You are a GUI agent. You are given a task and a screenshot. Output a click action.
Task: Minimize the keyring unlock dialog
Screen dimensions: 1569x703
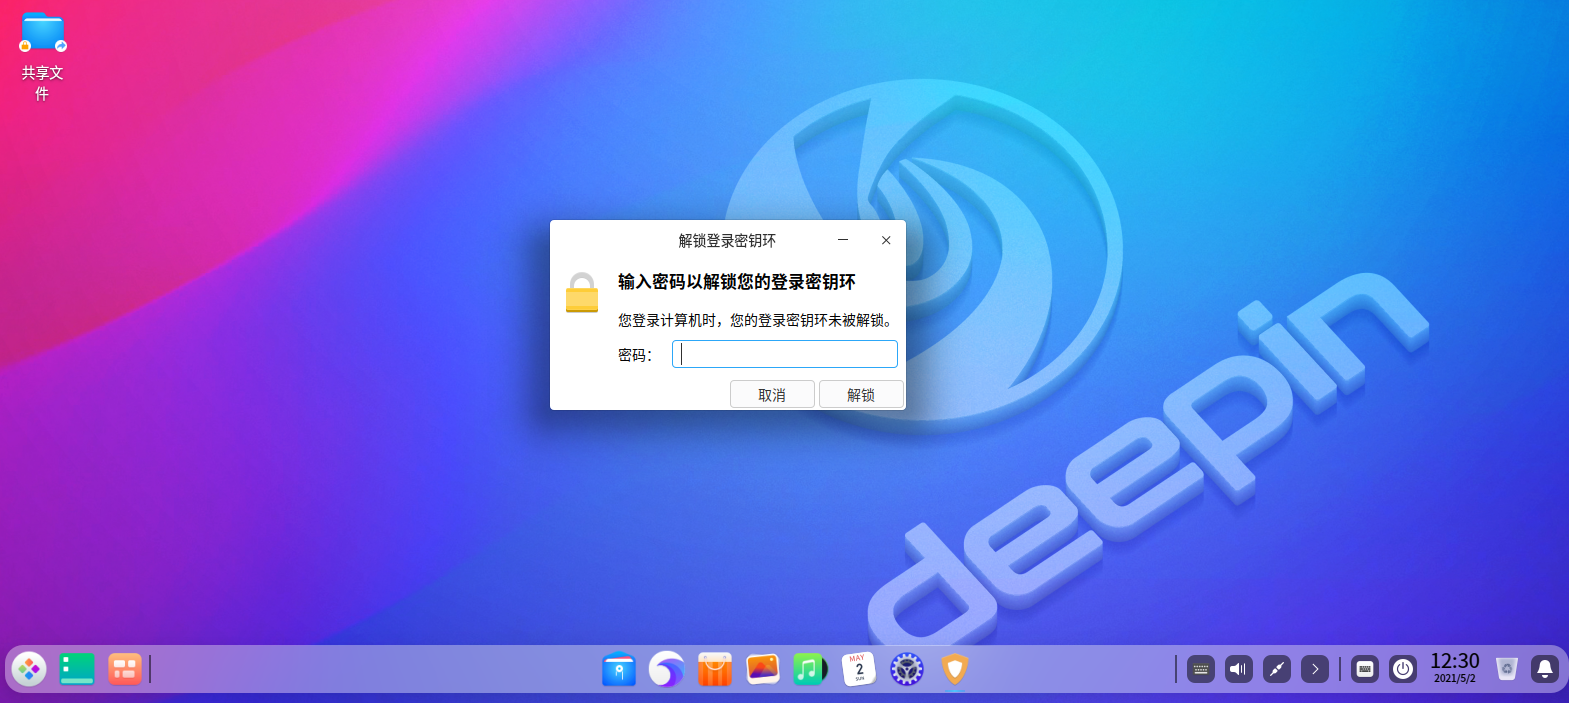click(843, 240)
